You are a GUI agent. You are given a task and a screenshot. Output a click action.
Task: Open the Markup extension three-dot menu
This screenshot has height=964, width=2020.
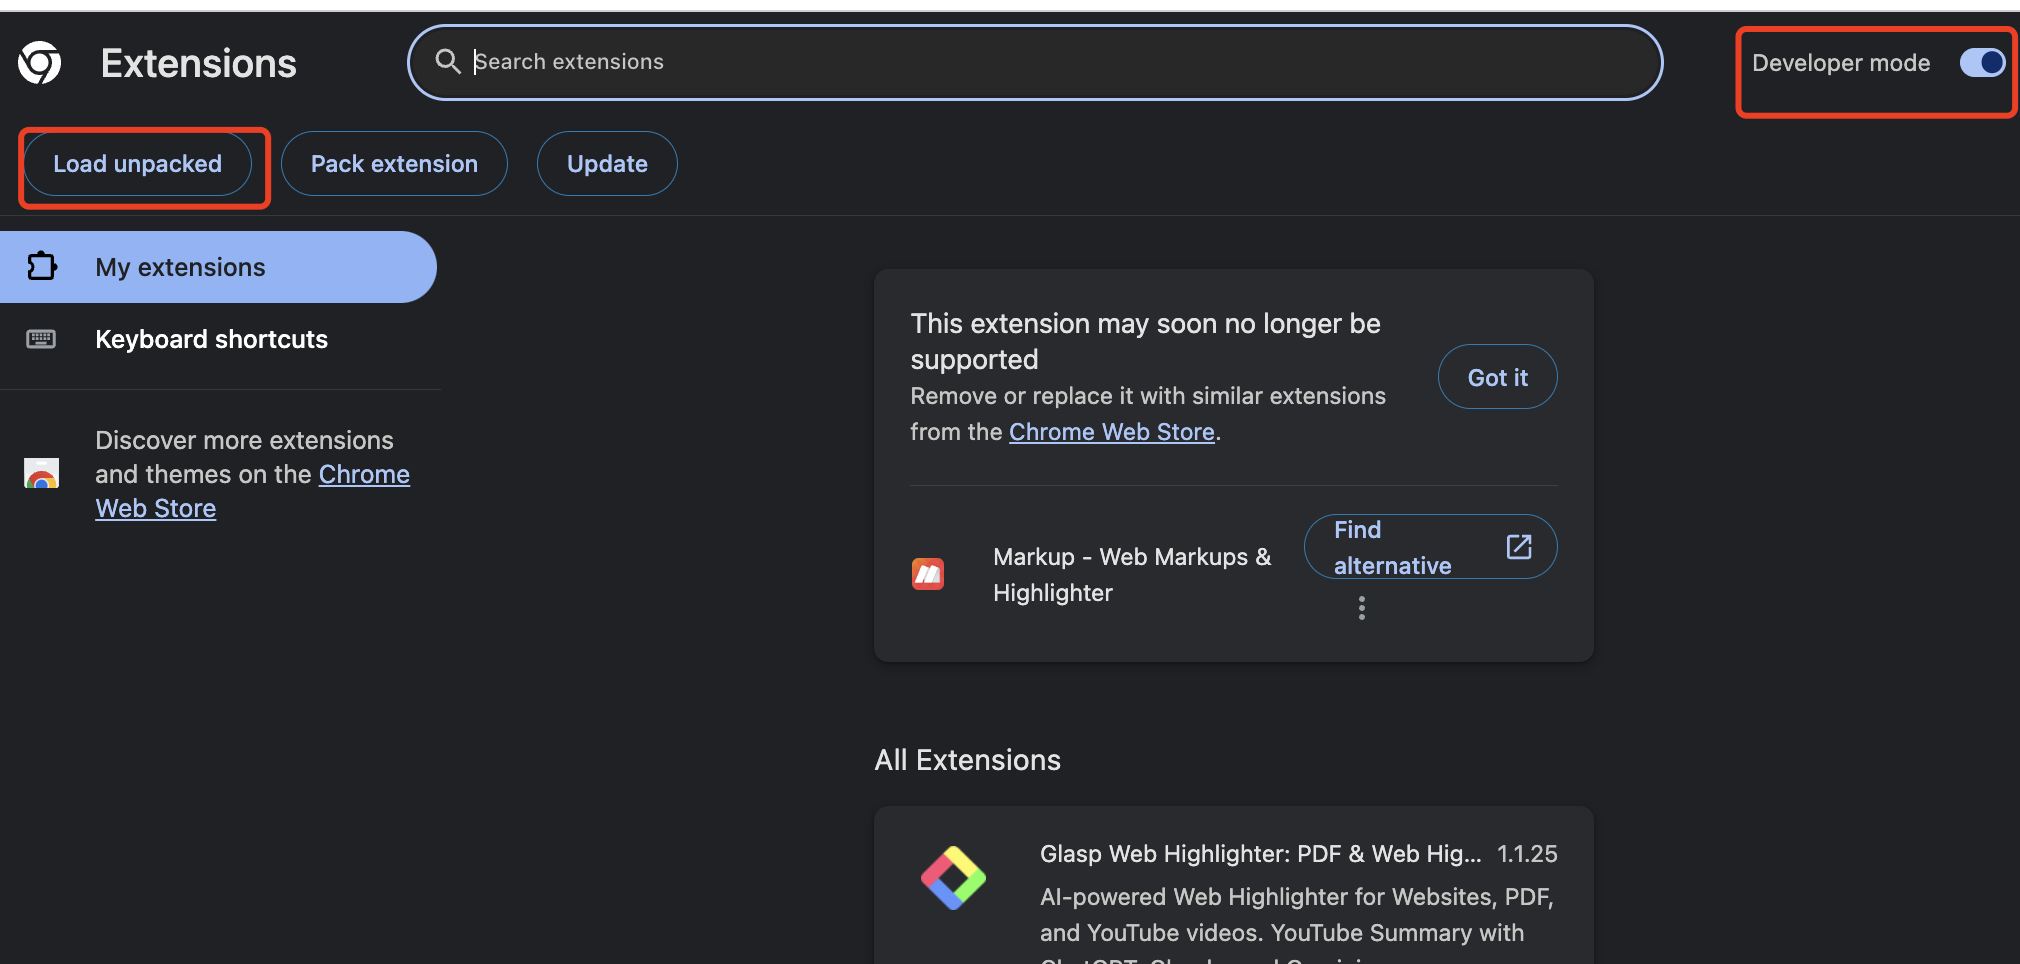click(x=1361, y=608)
